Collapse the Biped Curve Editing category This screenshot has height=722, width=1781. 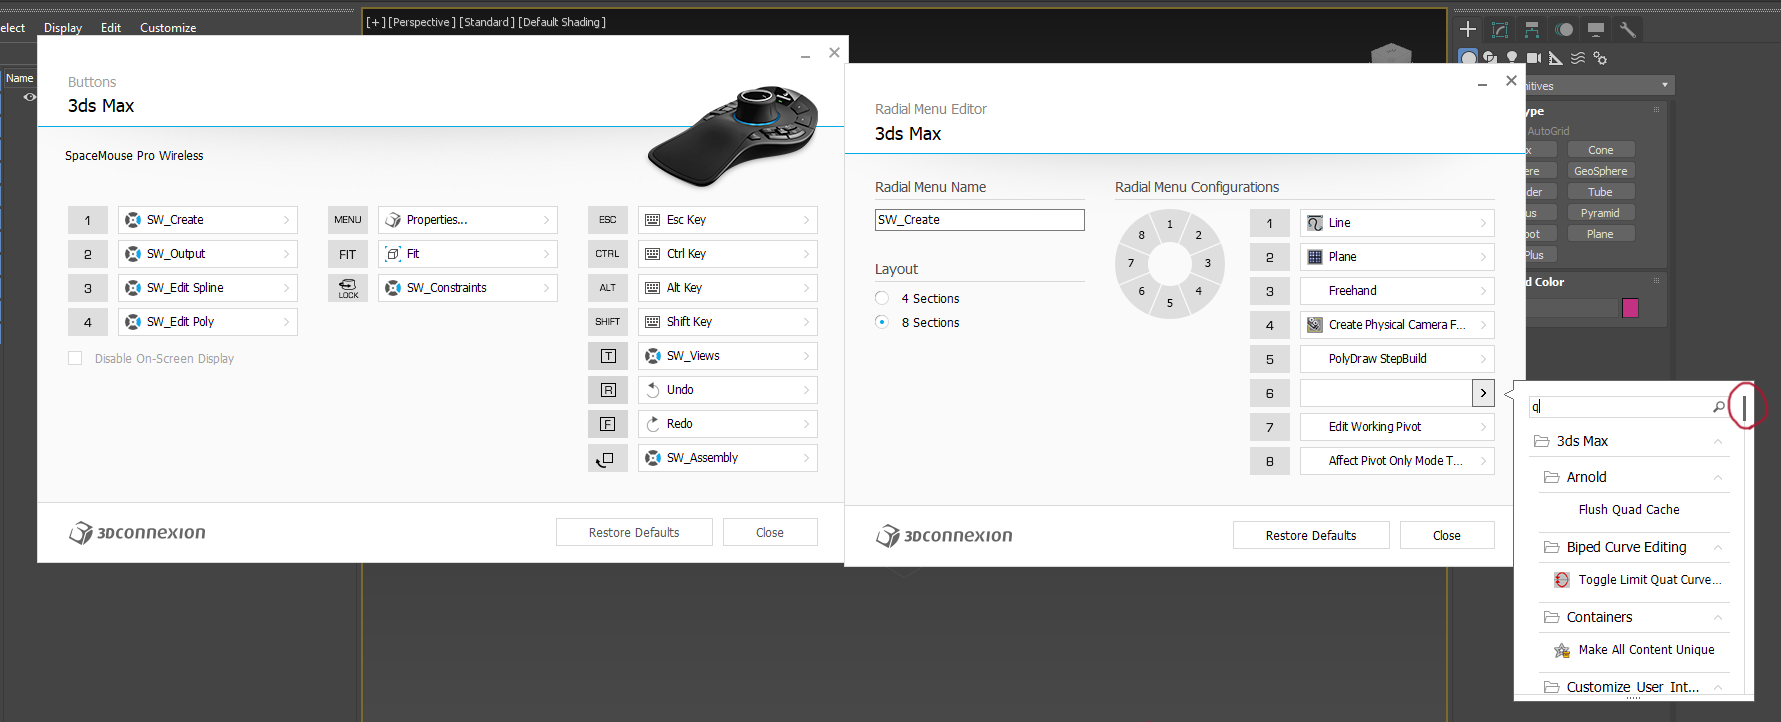(x=1717, y=547)
